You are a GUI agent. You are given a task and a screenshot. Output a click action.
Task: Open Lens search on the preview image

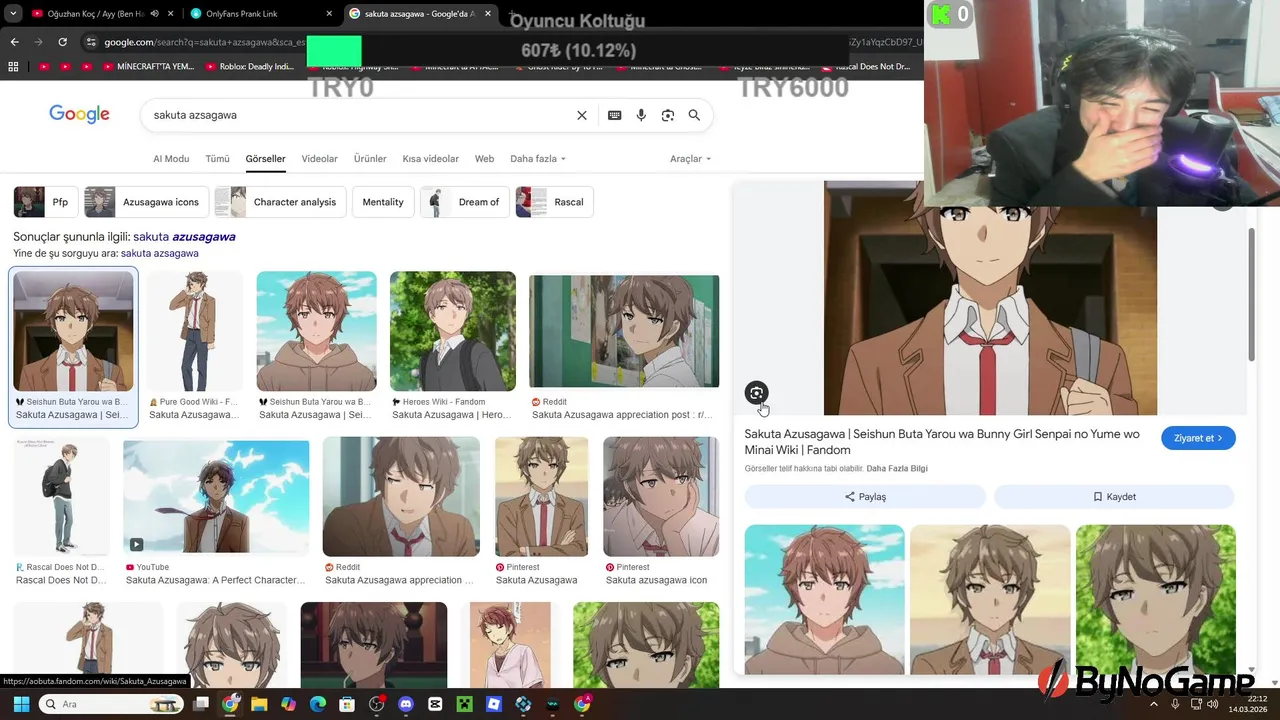pyautogui.click(x=756, y=393)
